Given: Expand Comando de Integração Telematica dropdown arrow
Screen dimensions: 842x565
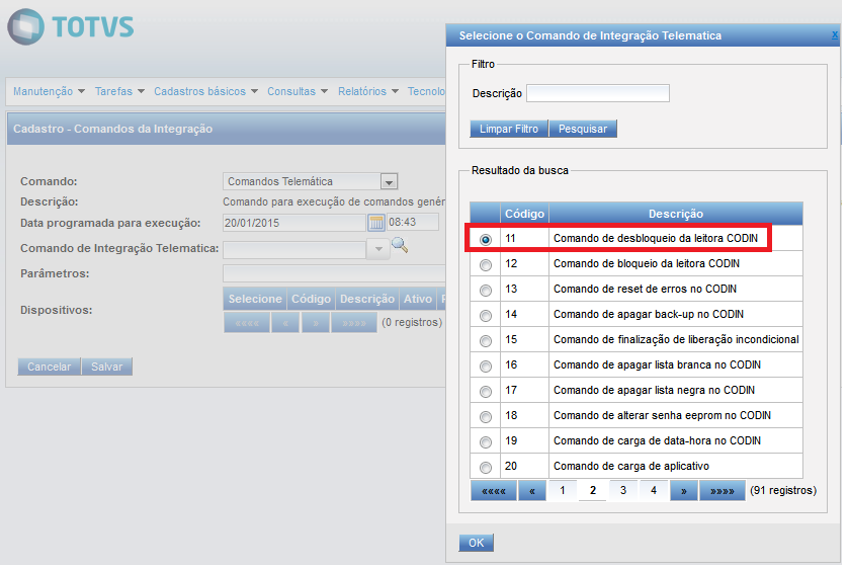Looking at the screenshot, I should (379, 249).
